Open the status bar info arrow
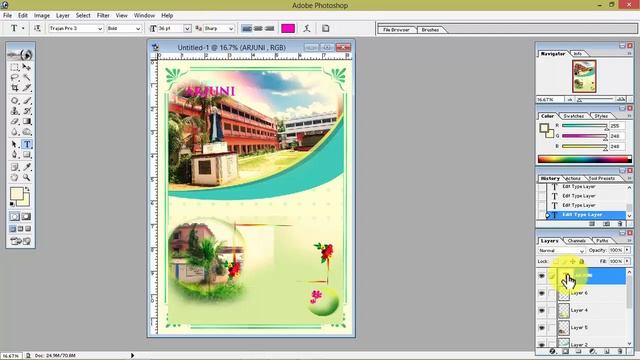The width and height of the screenshot is (640, 360). pos(132,356)
